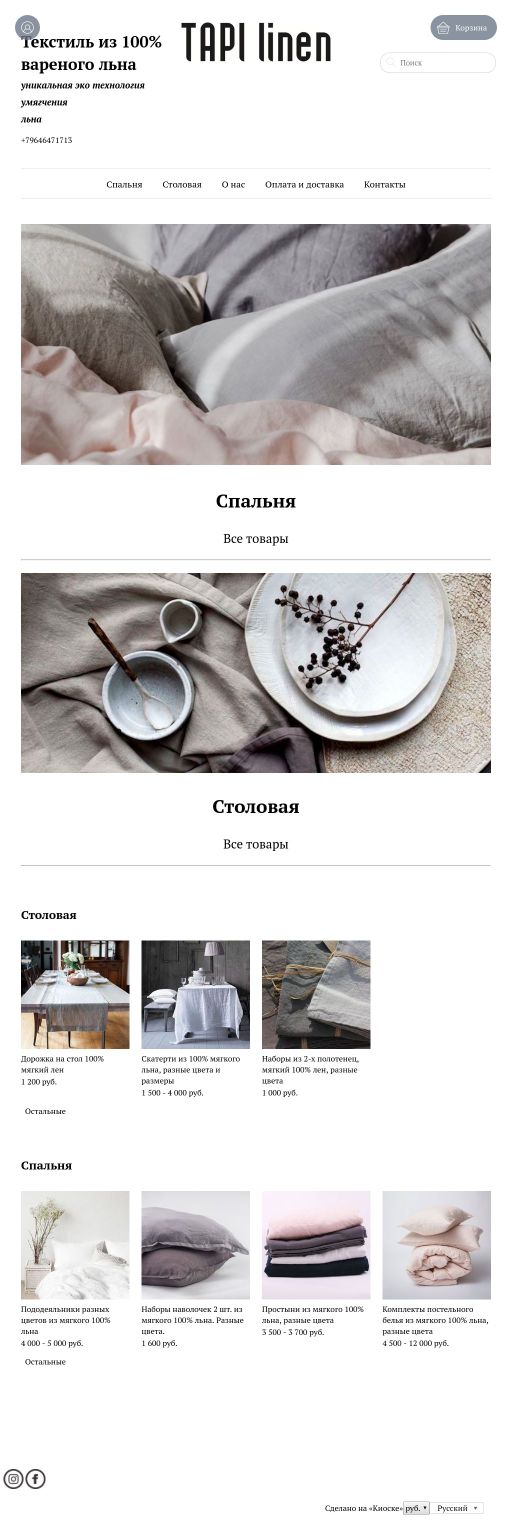Screen dimensions: 512x1532
Task: Click the TAPI linen logo
Action: tap(256, 43)
